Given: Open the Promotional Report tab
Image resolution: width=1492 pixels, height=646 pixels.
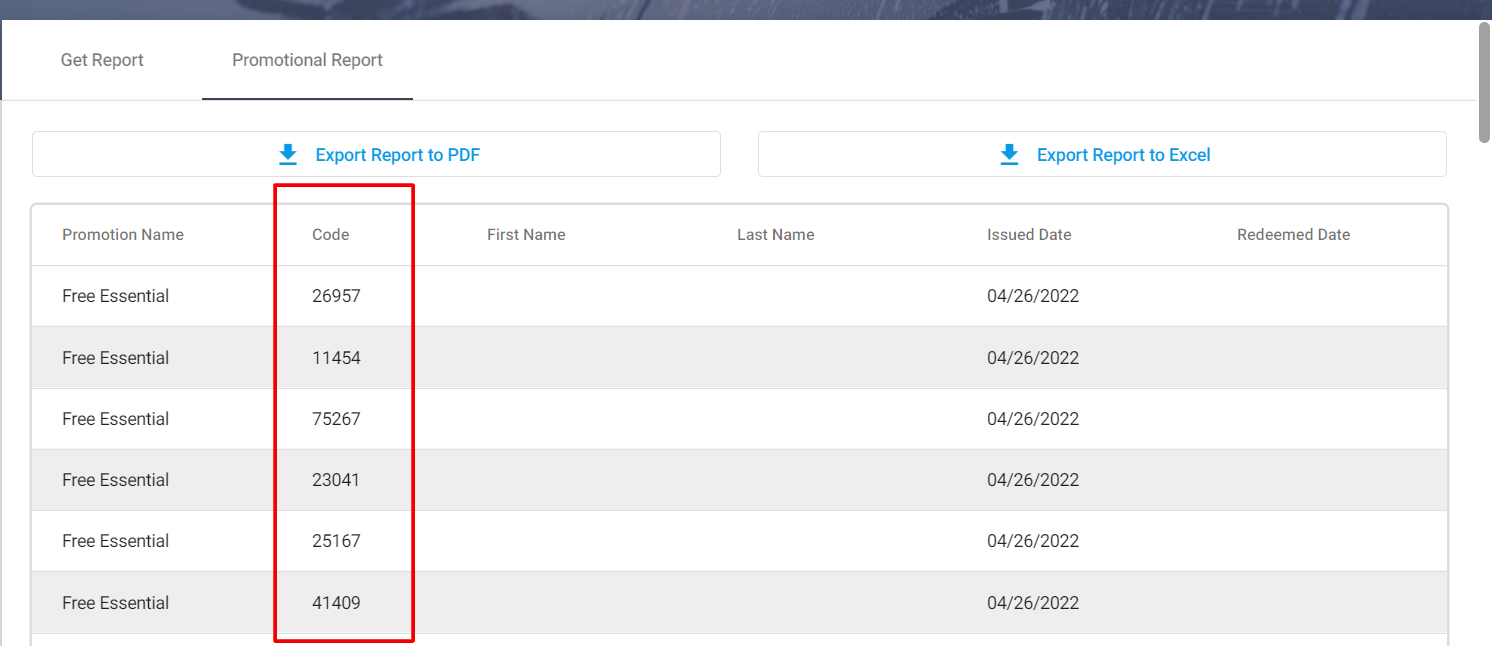Looking at the screenshot, I should pos(307,60).
